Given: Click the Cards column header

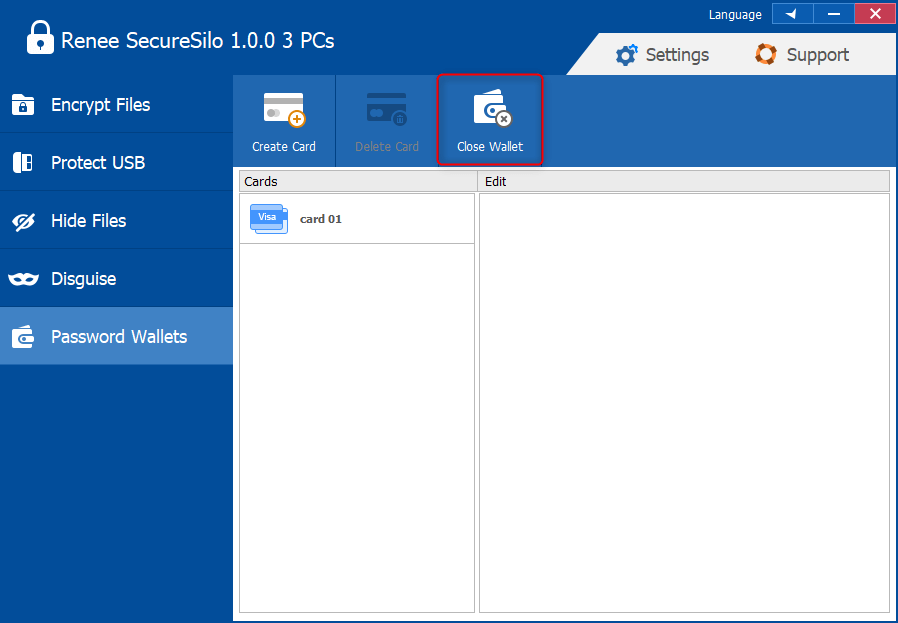Looking at the screenshot, I should point(357,181).
